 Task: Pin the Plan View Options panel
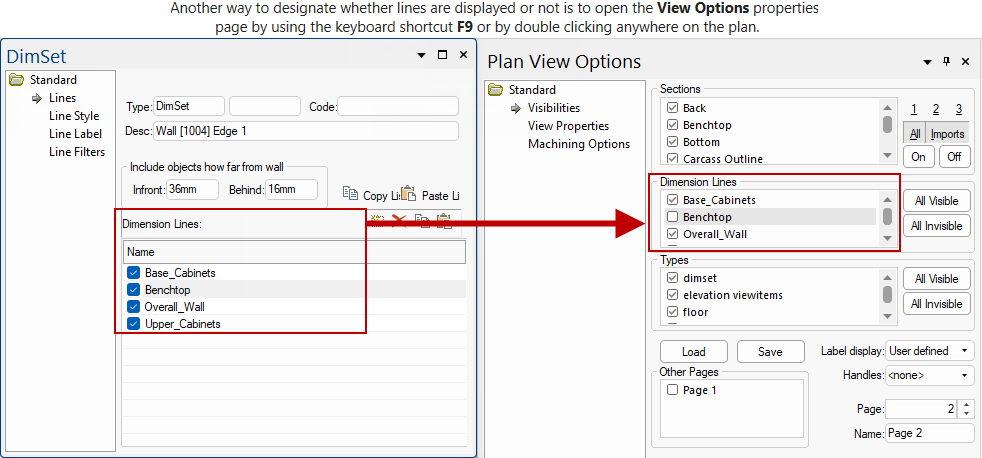(946, 61)
